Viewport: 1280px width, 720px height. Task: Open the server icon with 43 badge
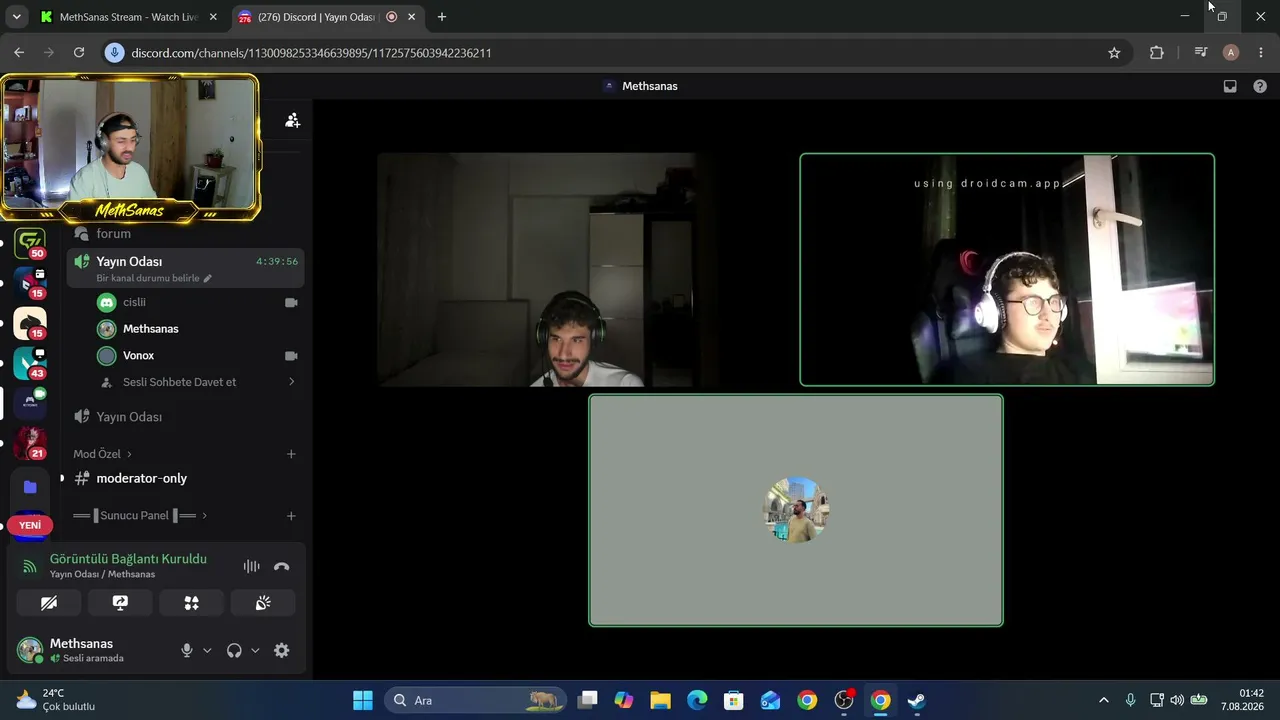pos(30,363)
